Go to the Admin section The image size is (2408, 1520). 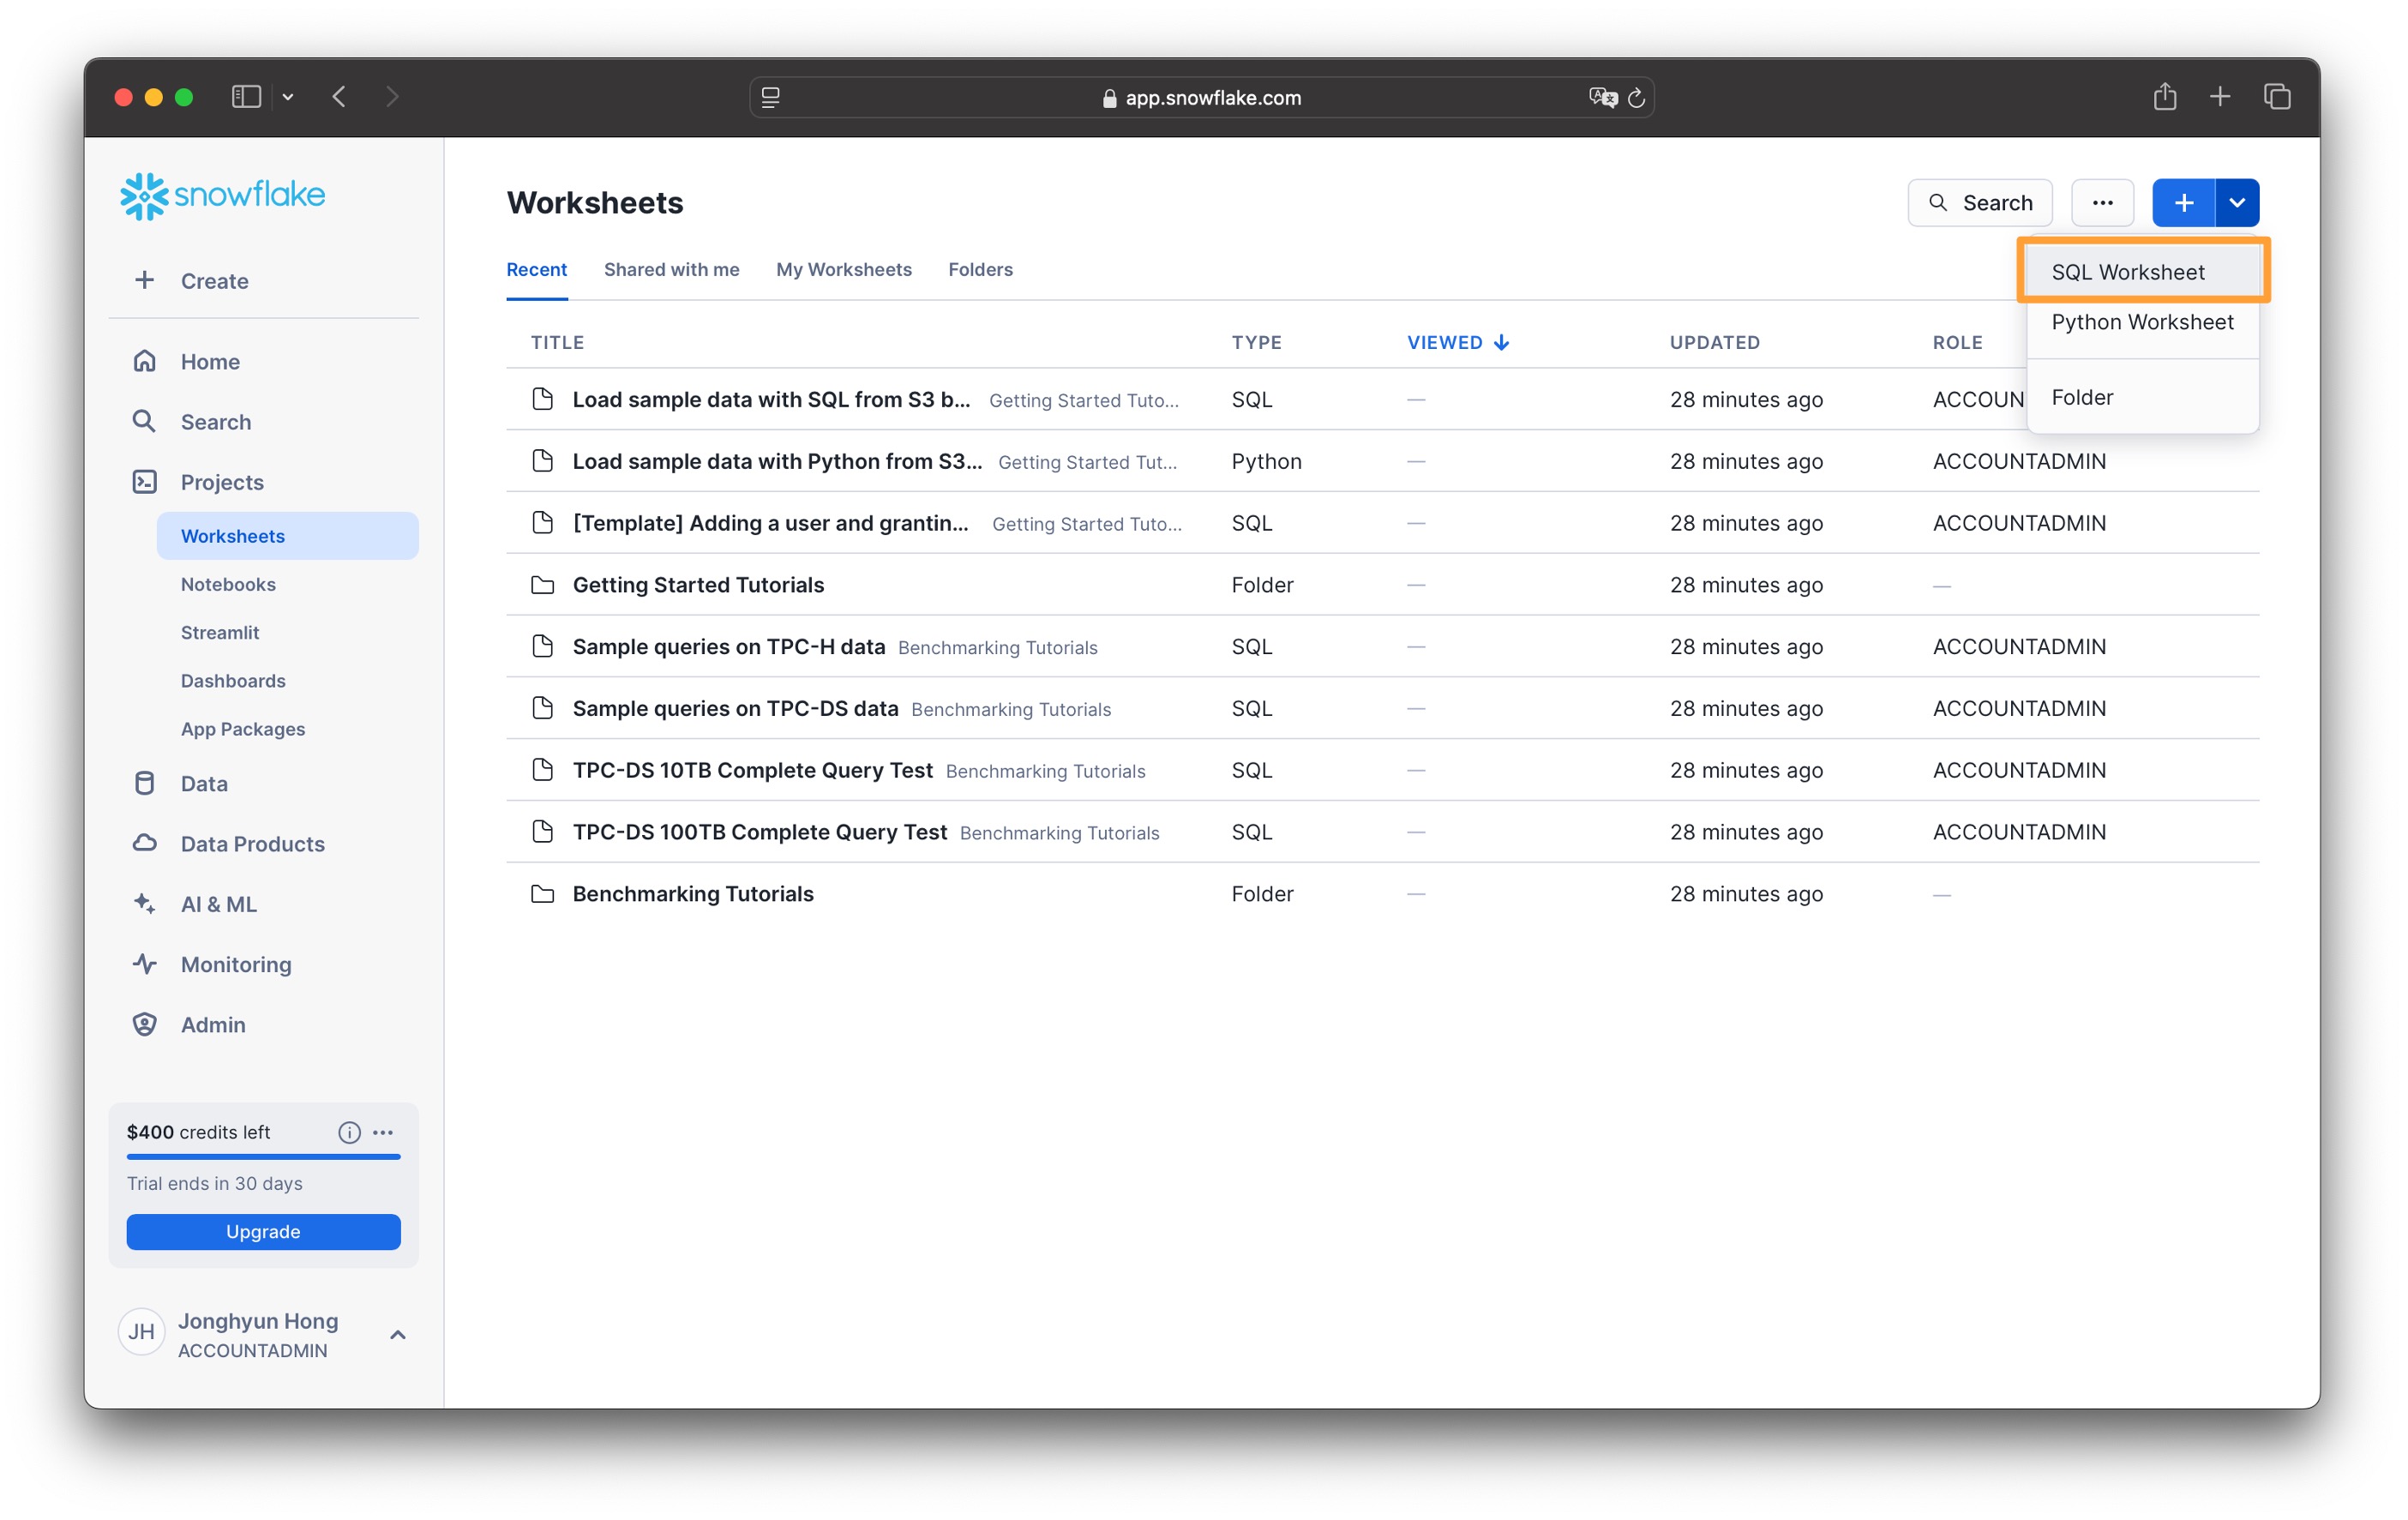pos(212,1023)
